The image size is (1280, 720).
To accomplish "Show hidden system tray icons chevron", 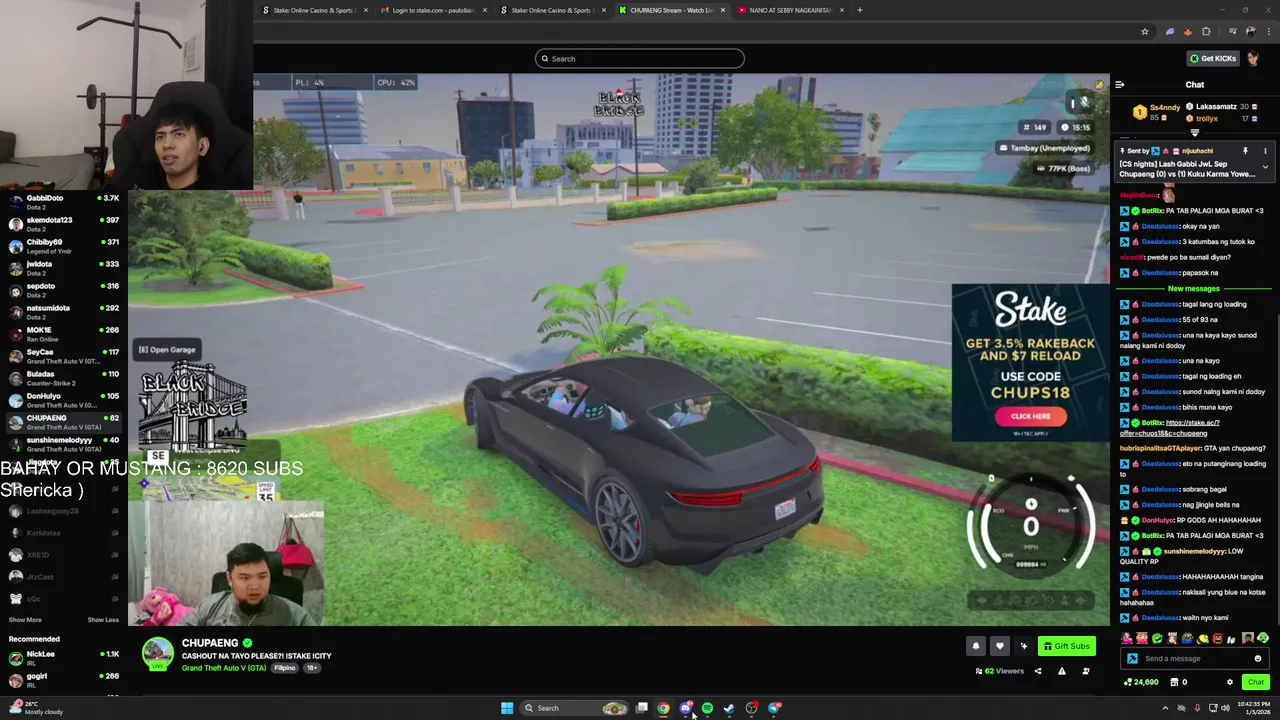I will [x=1165, y=708].
